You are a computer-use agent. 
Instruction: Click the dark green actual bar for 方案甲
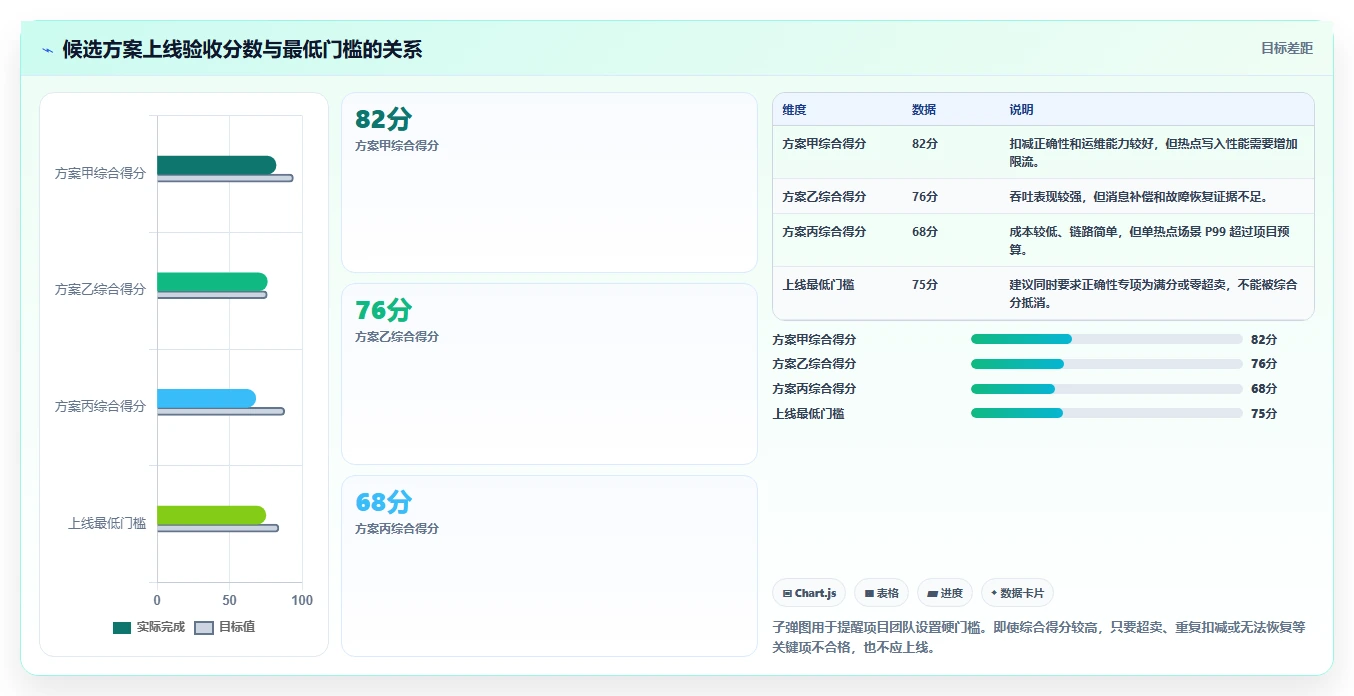pyautogui.click(x=217, y=165)
